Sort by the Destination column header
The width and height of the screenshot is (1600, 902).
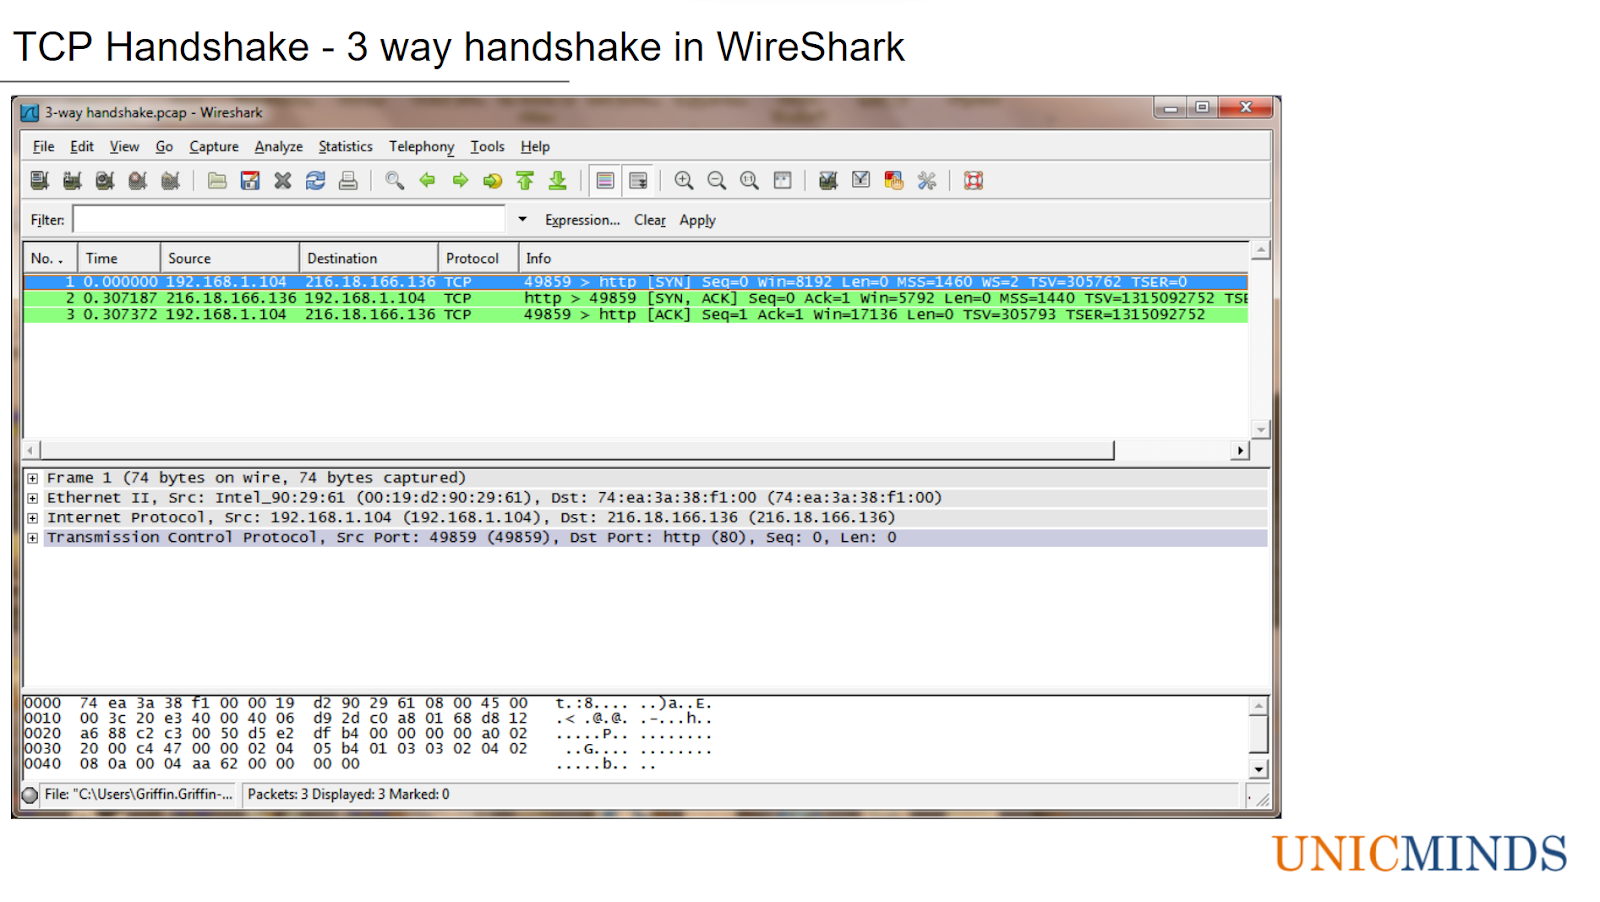pyautogui.click(x=369, y=258)
